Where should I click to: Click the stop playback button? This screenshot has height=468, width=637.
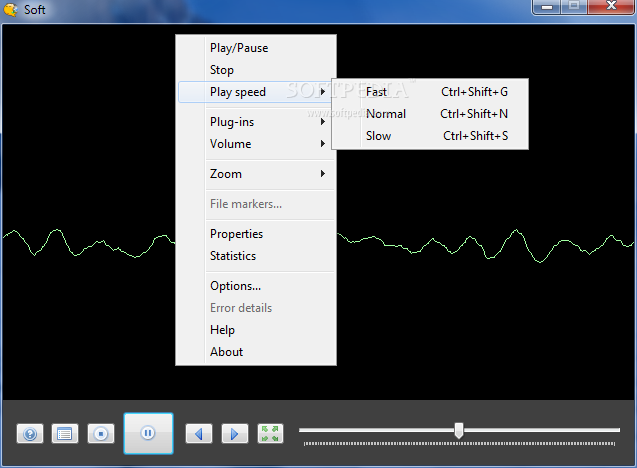point(101,433)
